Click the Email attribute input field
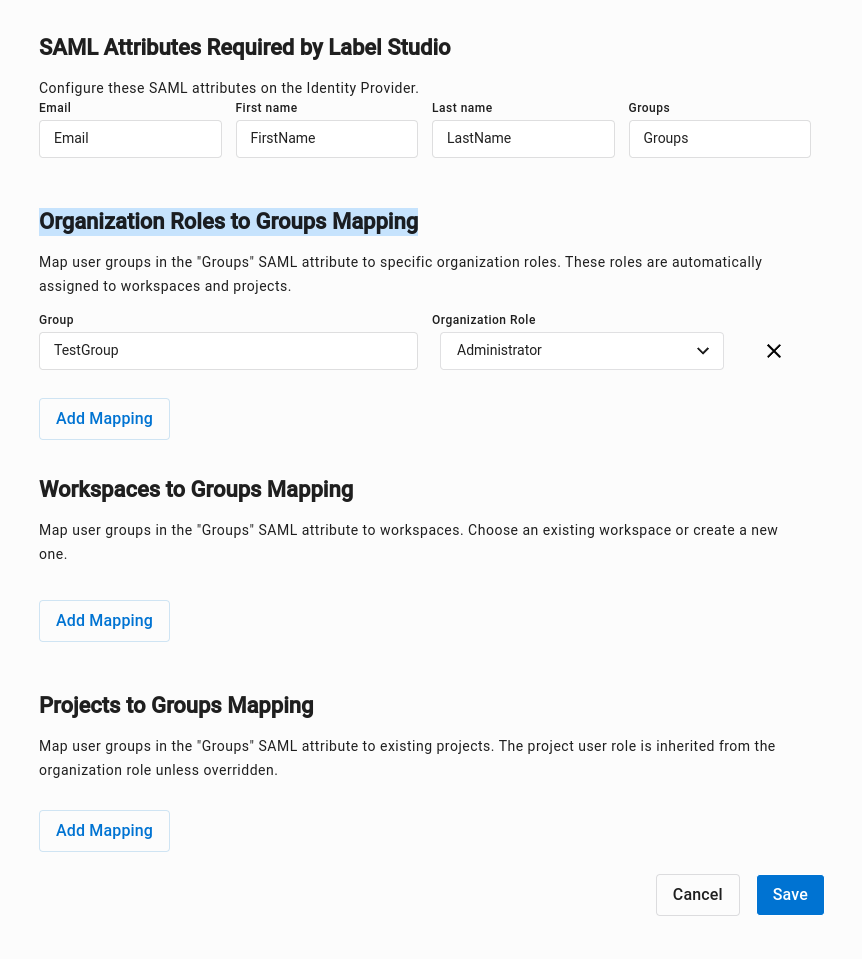This screenshot has width=862, height=959. click(x=130, y=139)
